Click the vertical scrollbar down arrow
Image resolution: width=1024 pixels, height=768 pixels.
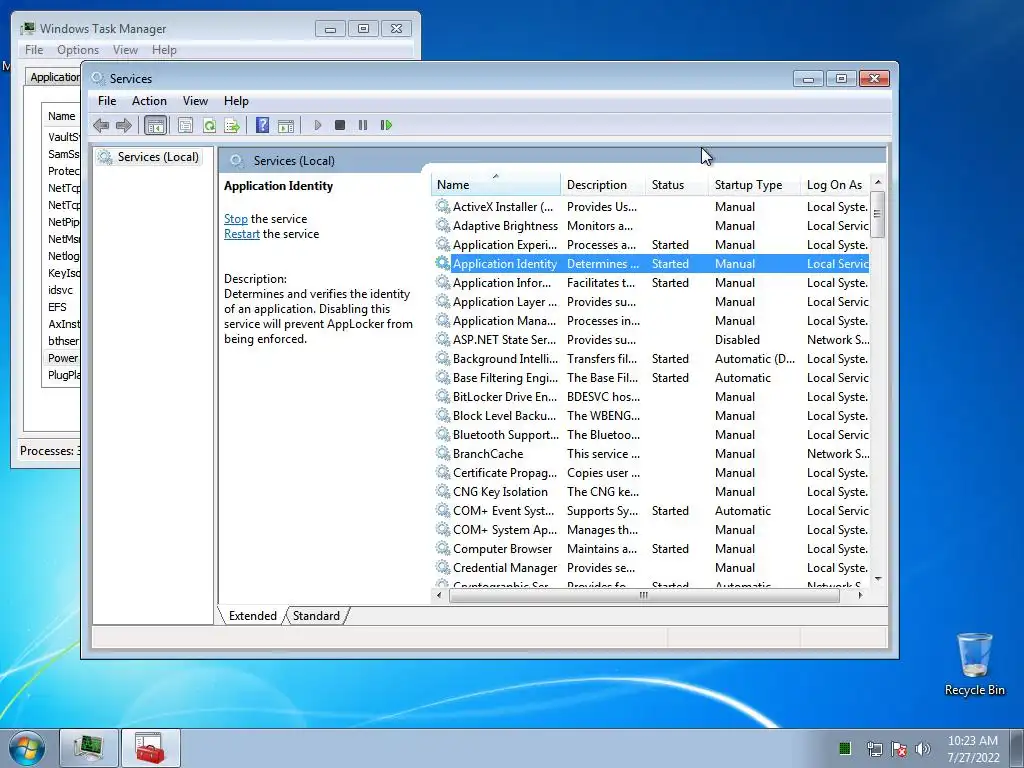pyautogui.click(x=878, y=579)
